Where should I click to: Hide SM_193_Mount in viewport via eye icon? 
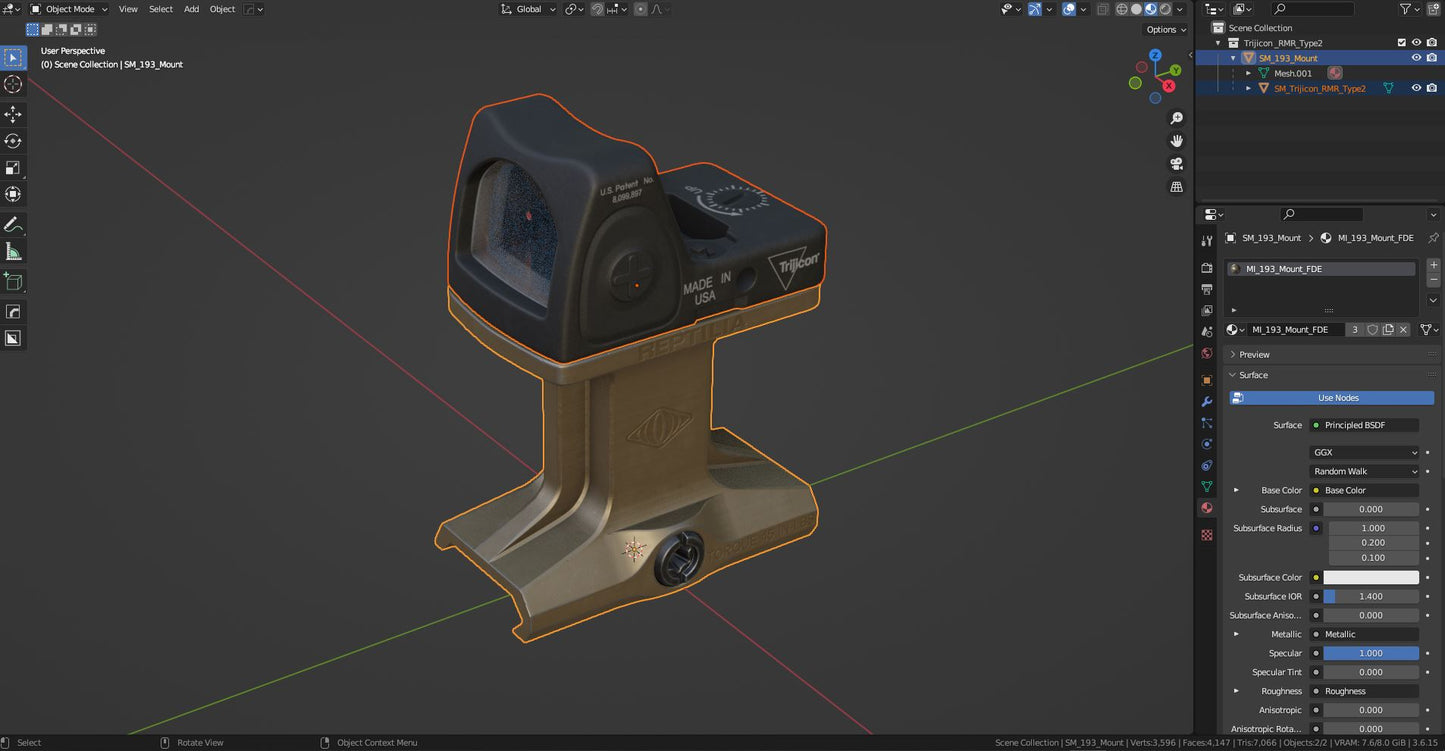tap(1416, 58)
